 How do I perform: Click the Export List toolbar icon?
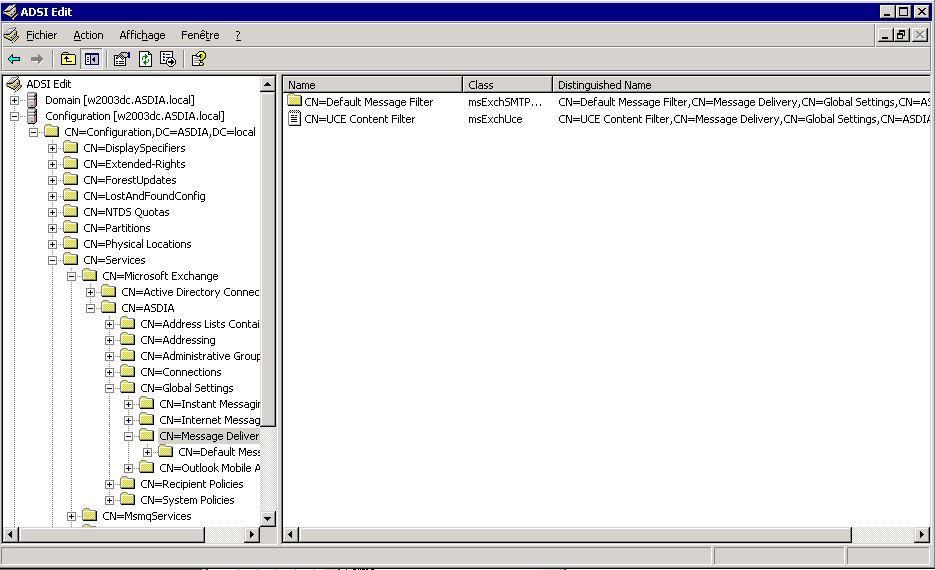pyautogui.click(x=168, y=59)
